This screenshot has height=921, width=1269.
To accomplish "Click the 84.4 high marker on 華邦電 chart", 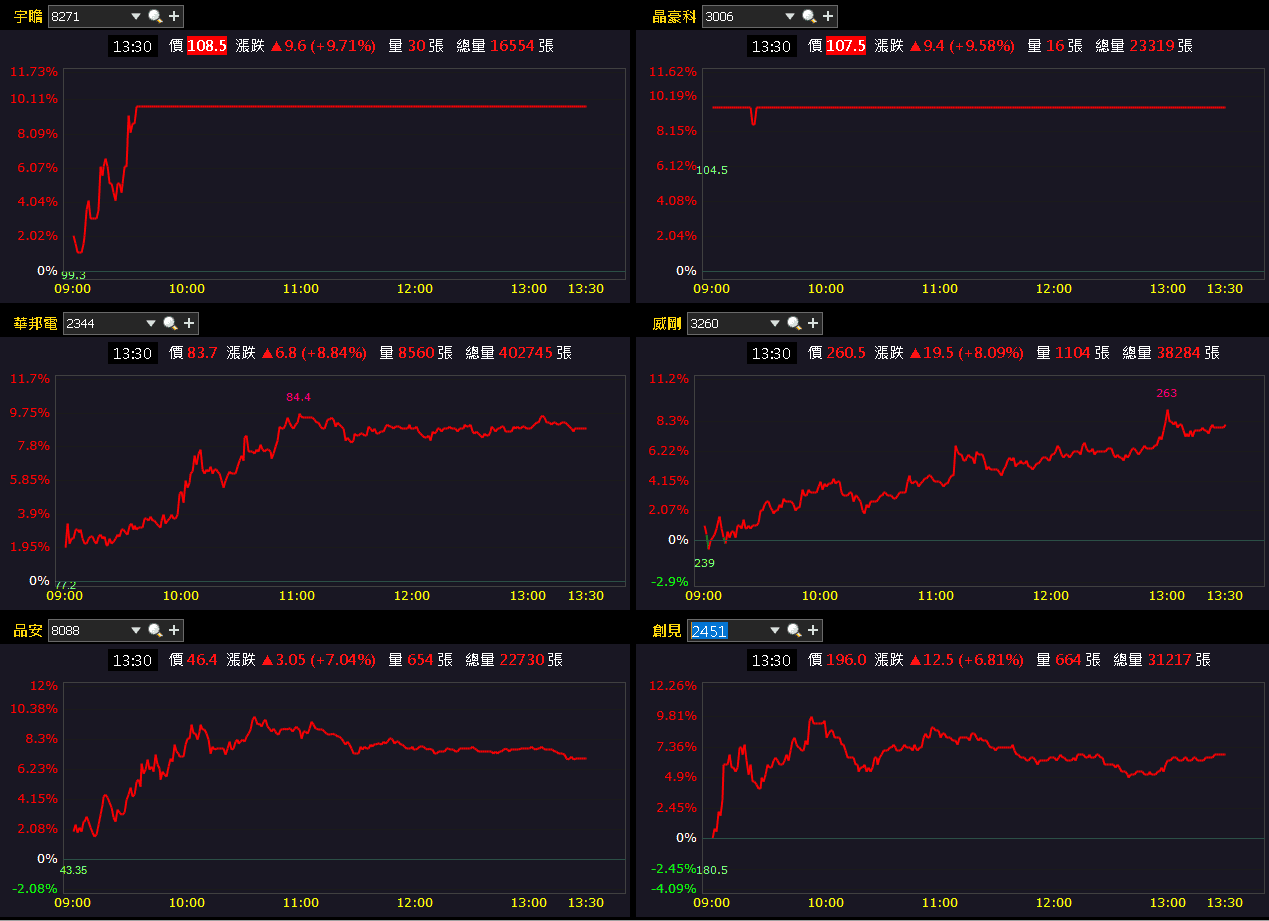I will point(298,397).
